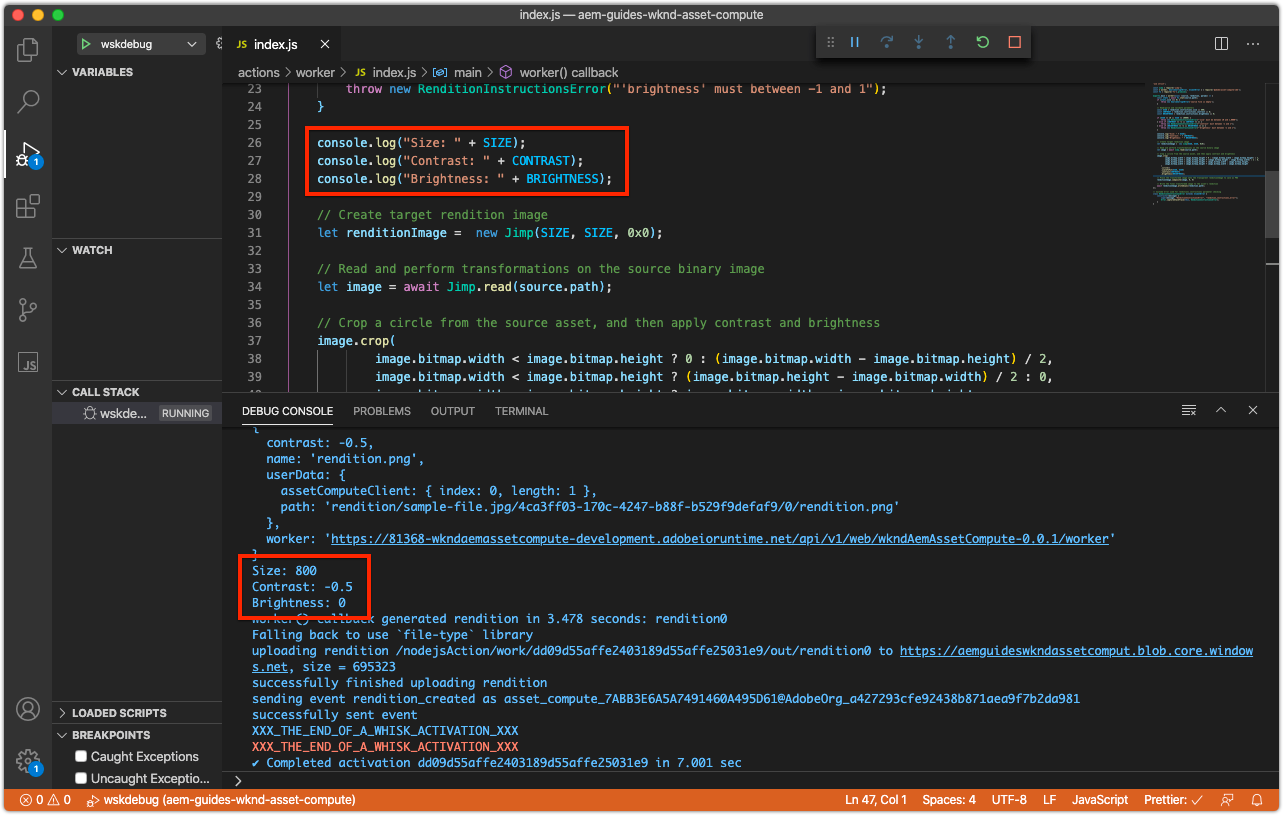Screen dimensions: 1283x815
Task: Switch to the PROBLEMS panel tab
Action: 381,411
